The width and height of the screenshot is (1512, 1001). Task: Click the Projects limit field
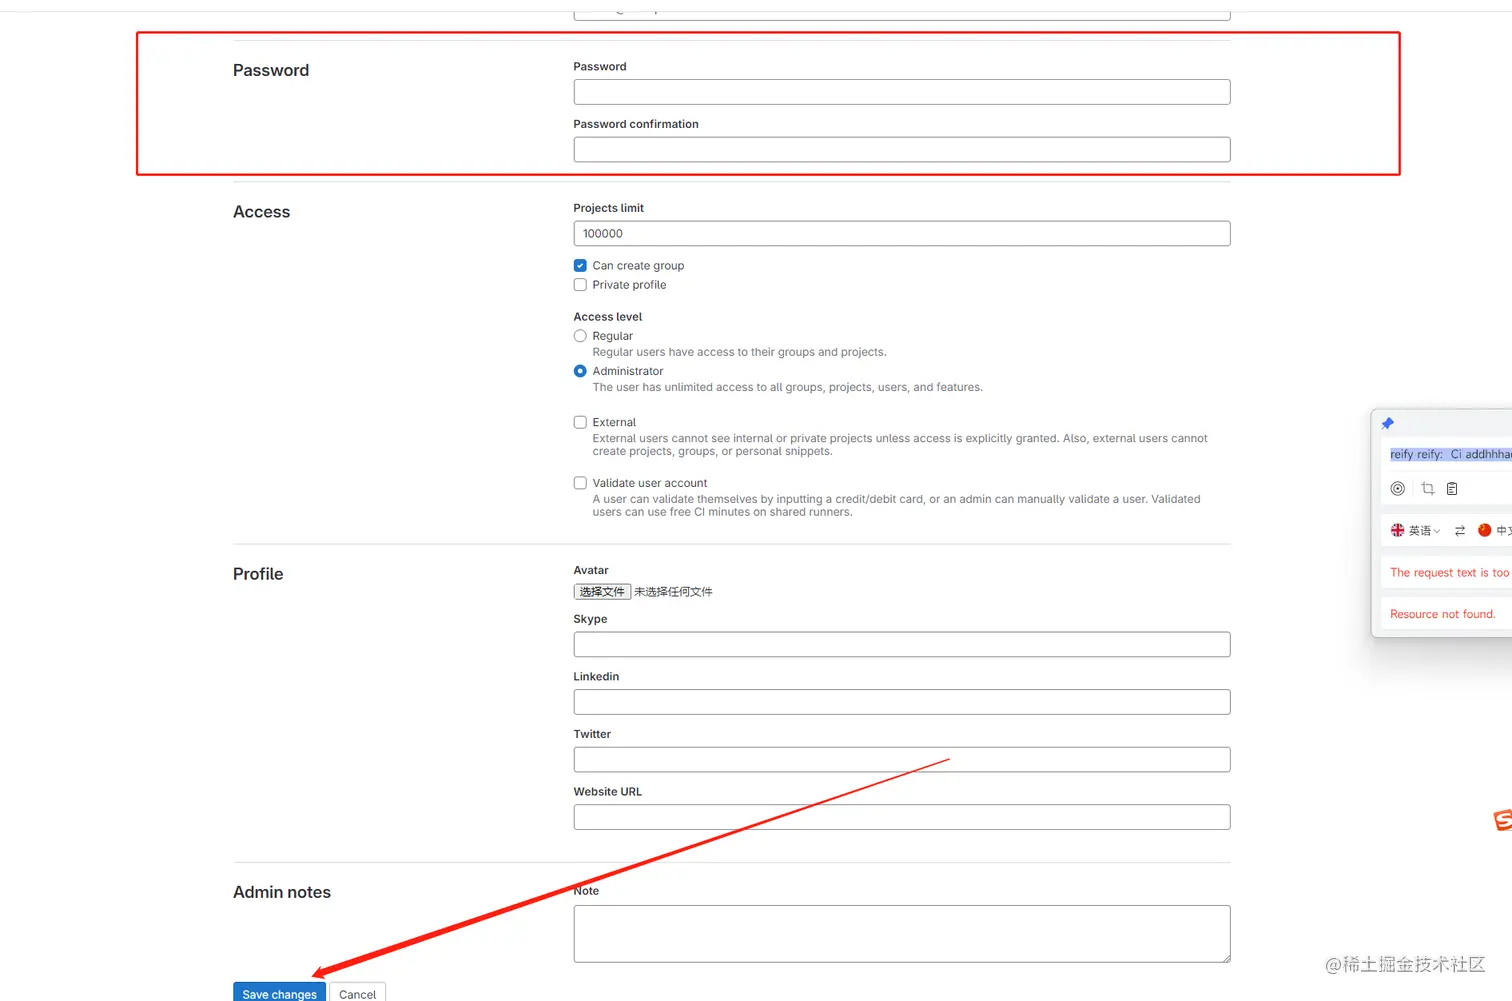901,234
